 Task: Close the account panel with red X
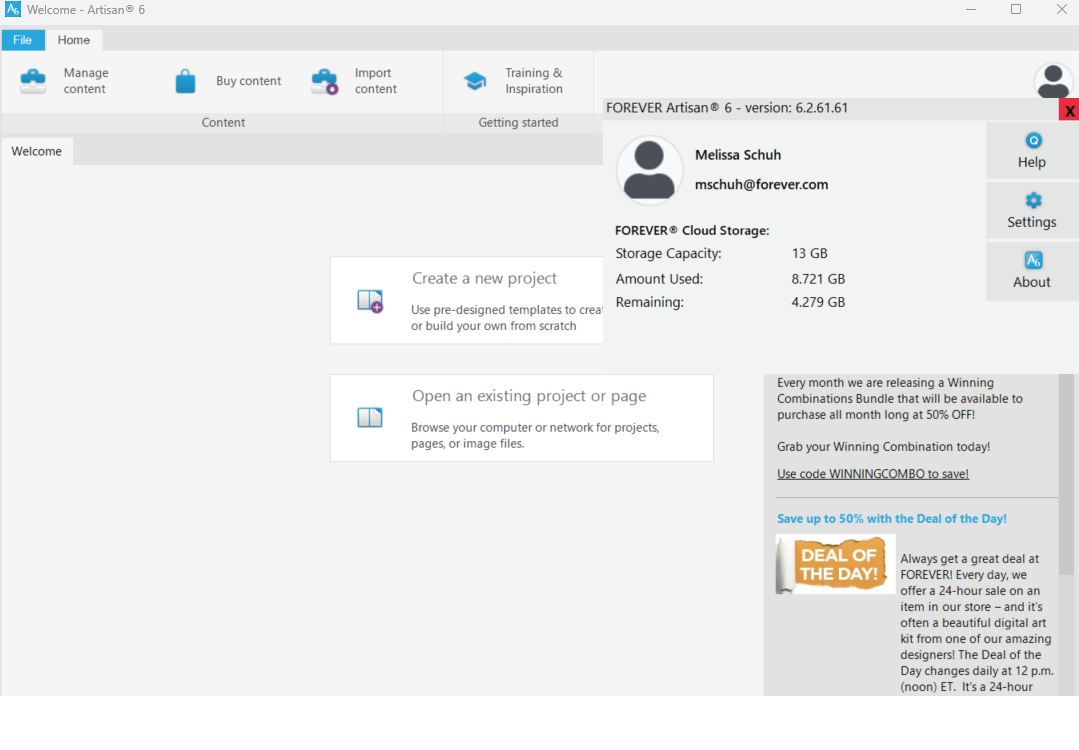pyautogui.click(x=1069, y=110)
